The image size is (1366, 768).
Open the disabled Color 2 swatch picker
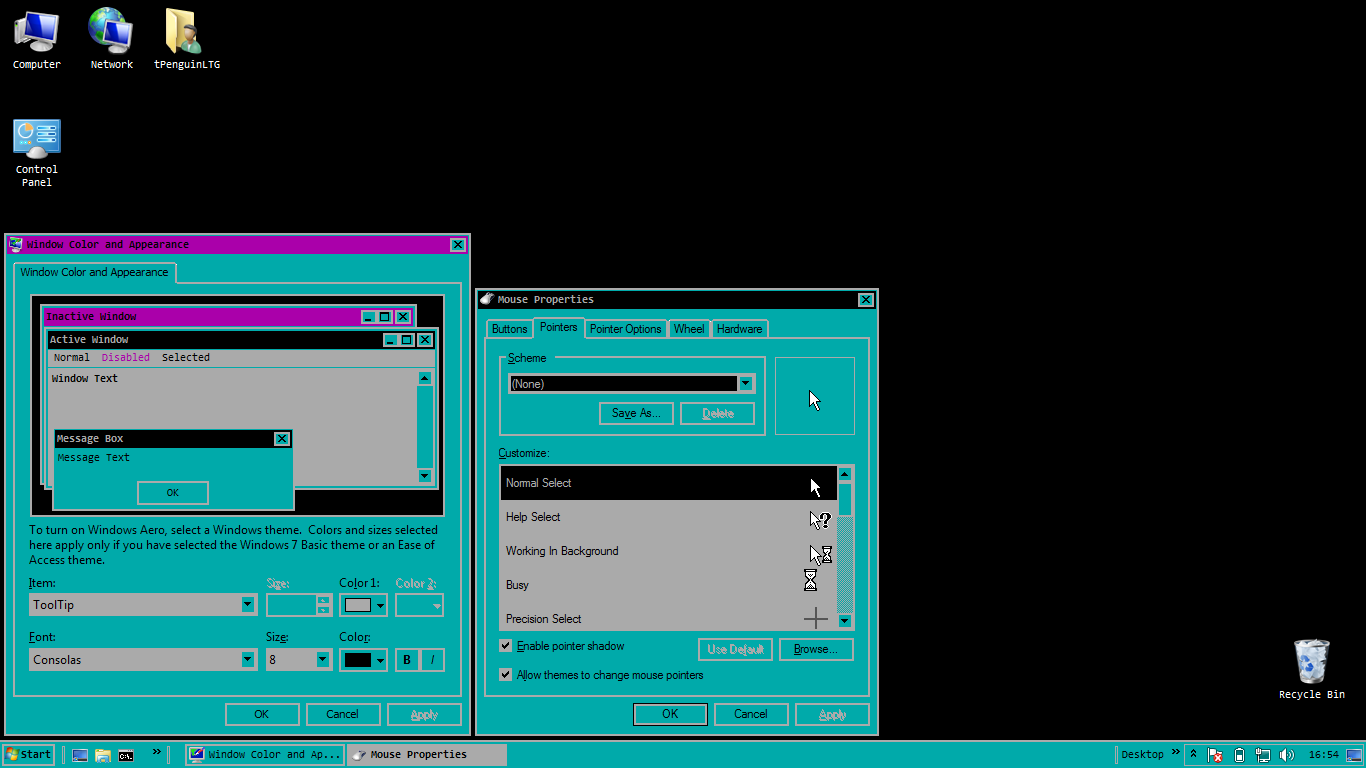click(x=419, y=605)
